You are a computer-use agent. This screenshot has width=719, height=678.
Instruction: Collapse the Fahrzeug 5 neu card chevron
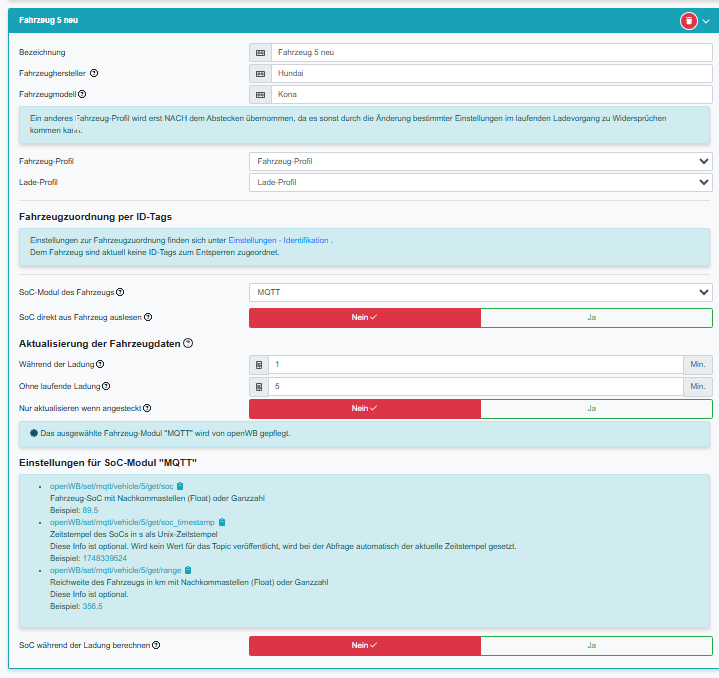tap(706, 20)
